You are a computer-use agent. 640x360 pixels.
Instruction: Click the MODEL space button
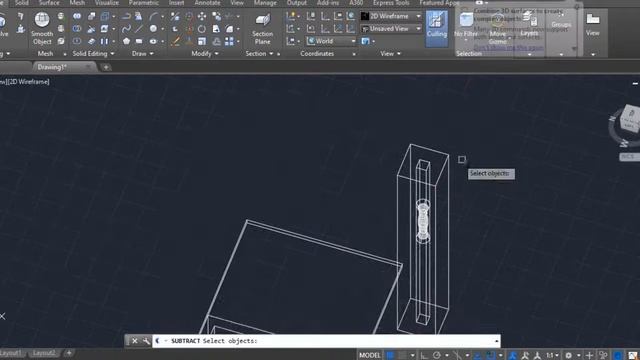[370, 356]
